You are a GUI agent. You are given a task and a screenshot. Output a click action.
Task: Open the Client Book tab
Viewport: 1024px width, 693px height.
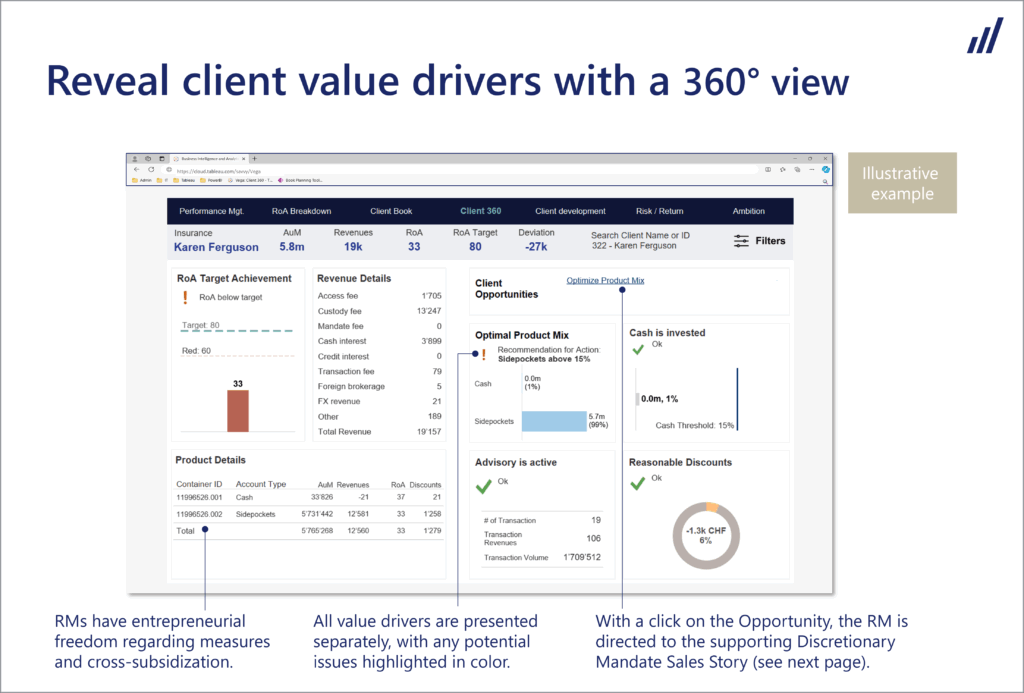[391, 211]
